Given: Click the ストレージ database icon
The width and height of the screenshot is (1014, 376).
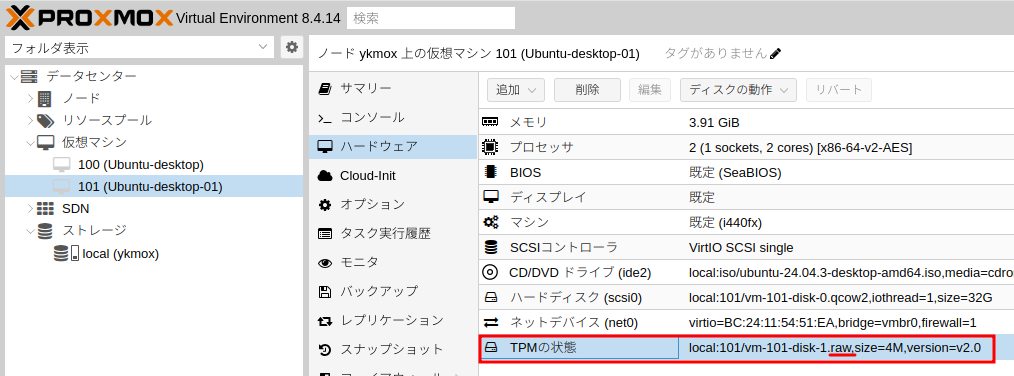Looking at the screenshot, I should click(45, 230).
